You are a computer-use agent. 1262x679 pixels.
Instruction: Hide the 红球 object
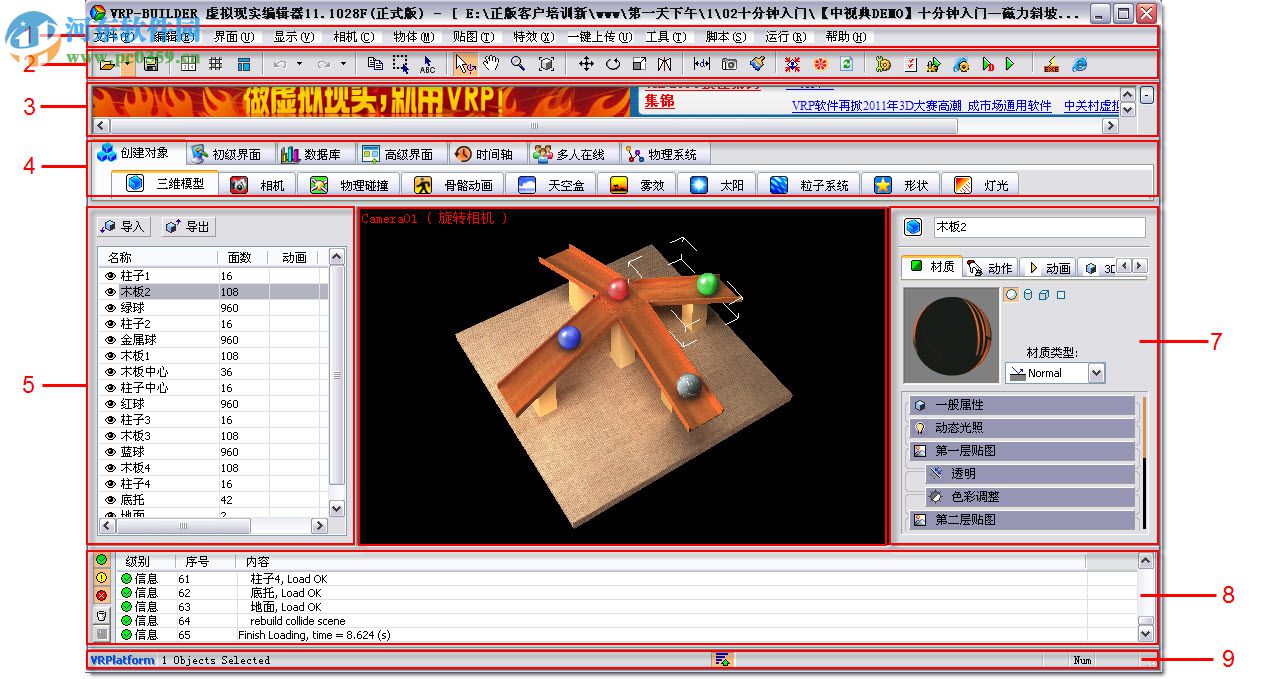[x=110, y=403]
